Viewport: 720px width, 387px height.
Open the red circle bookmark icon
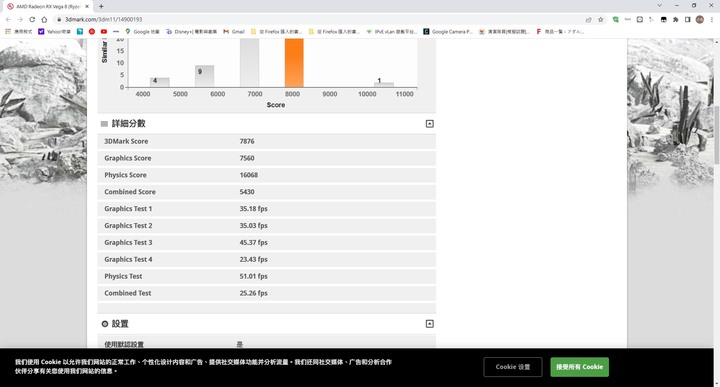click(92, 32)
